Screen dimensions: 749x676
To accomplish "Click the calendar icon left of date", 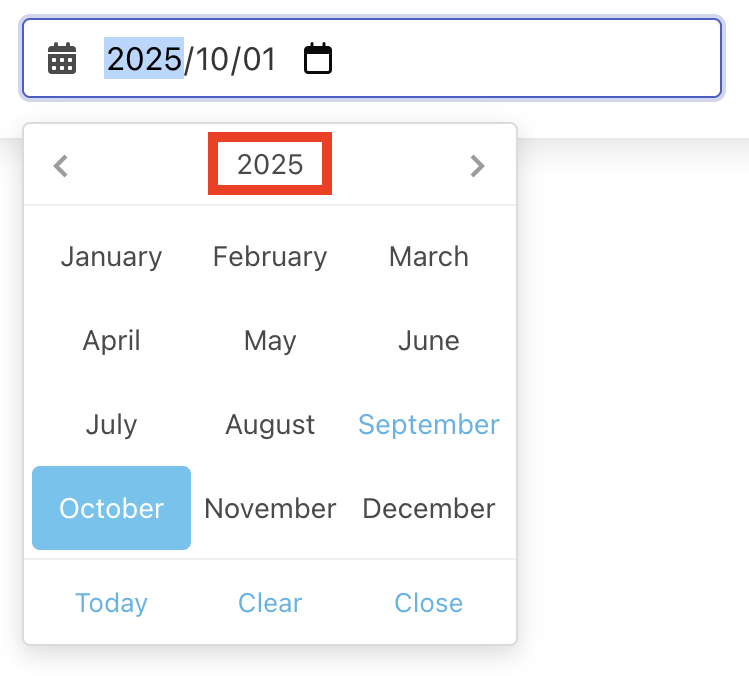I will (x=62, y=59).
